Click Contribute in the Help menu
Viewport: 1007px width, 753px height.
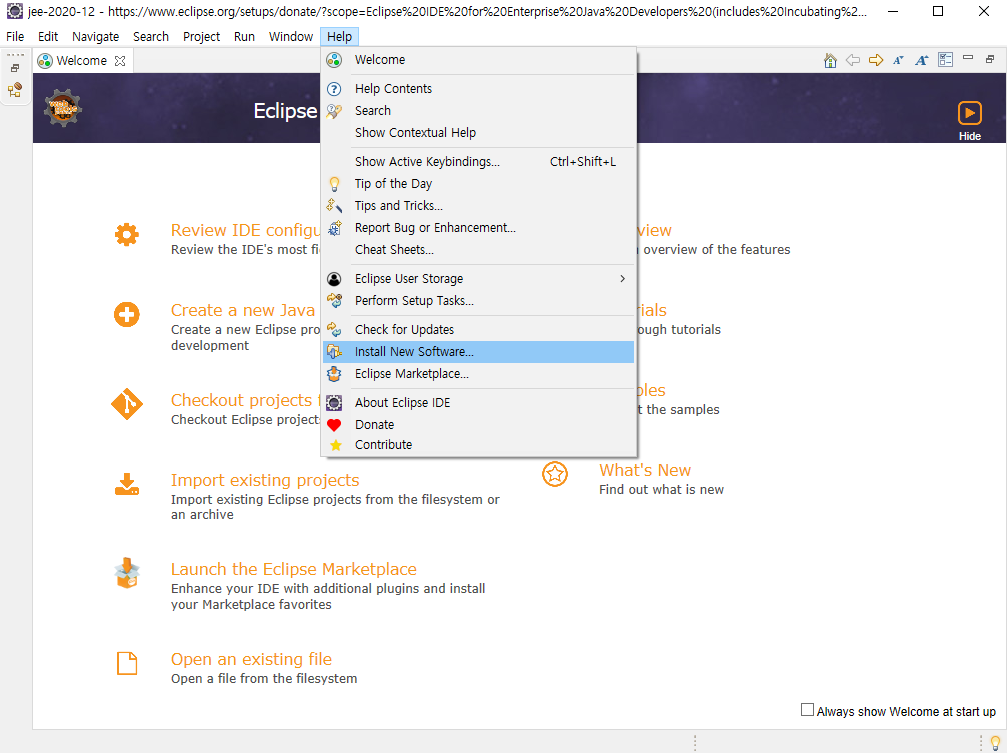point(478,445)
